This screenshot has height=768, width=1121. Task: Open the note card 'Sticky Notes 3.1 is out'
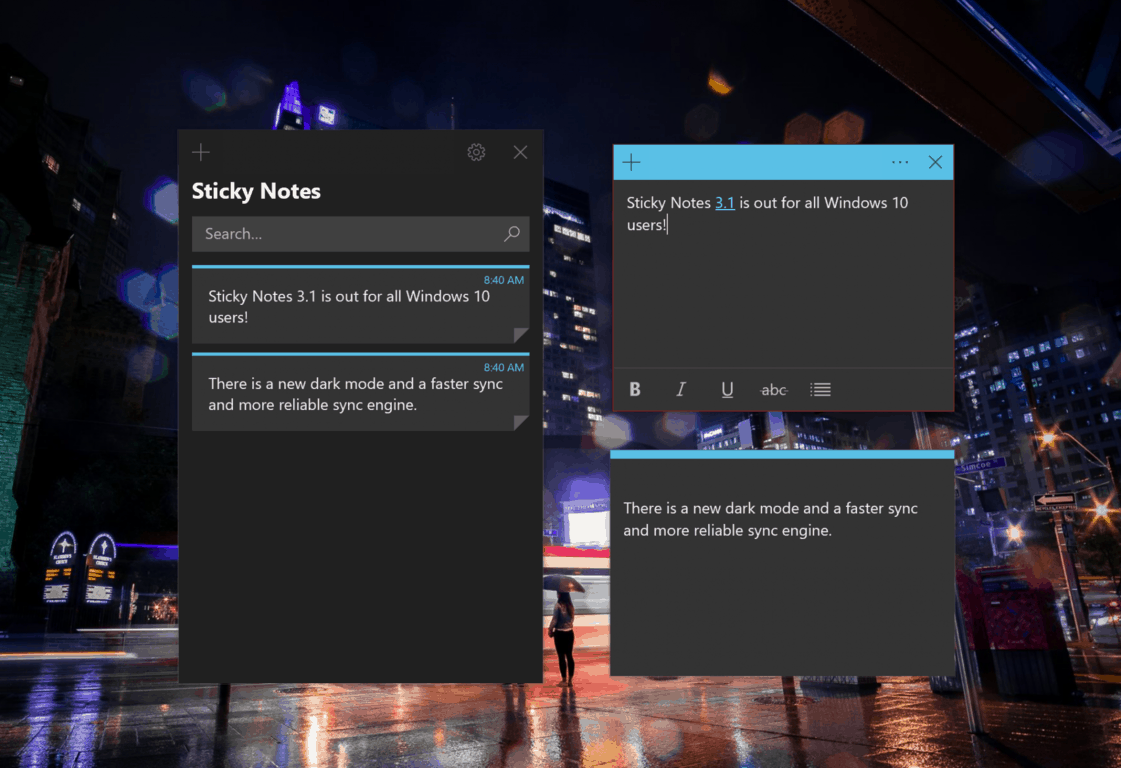[x=360, y=305]
